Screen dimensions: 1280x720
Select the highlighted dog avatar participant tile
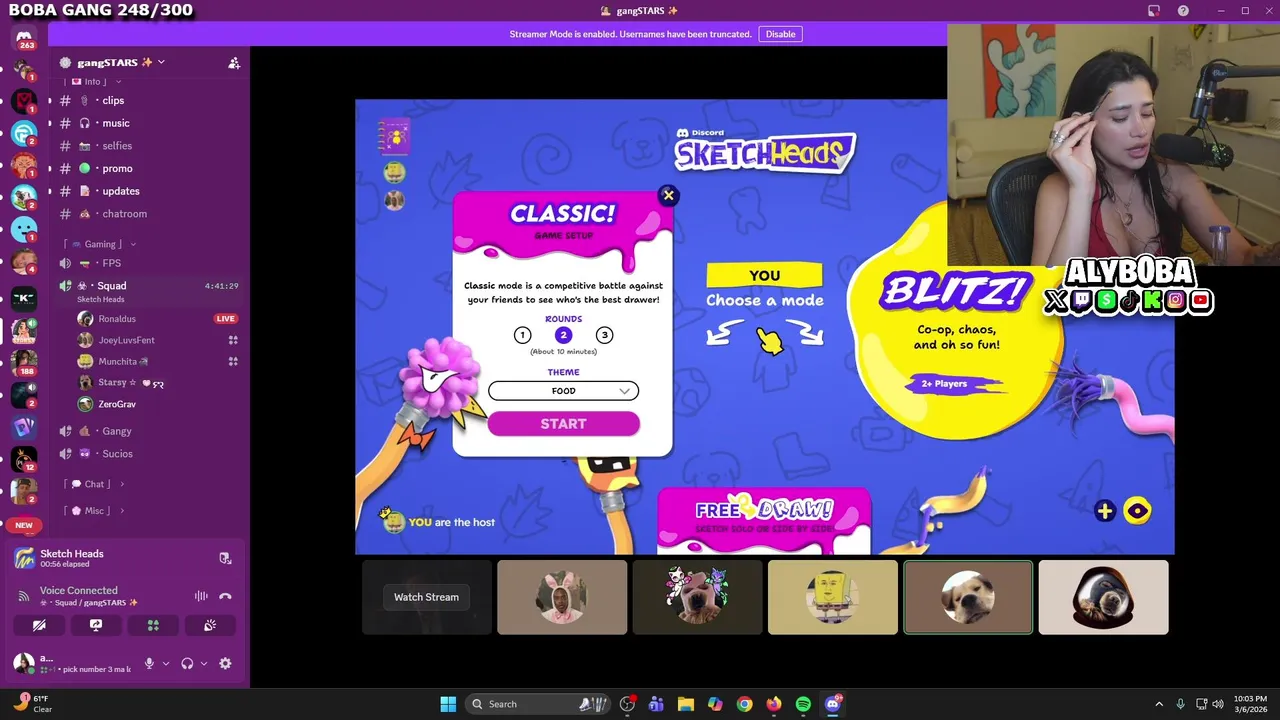[968, 597]
